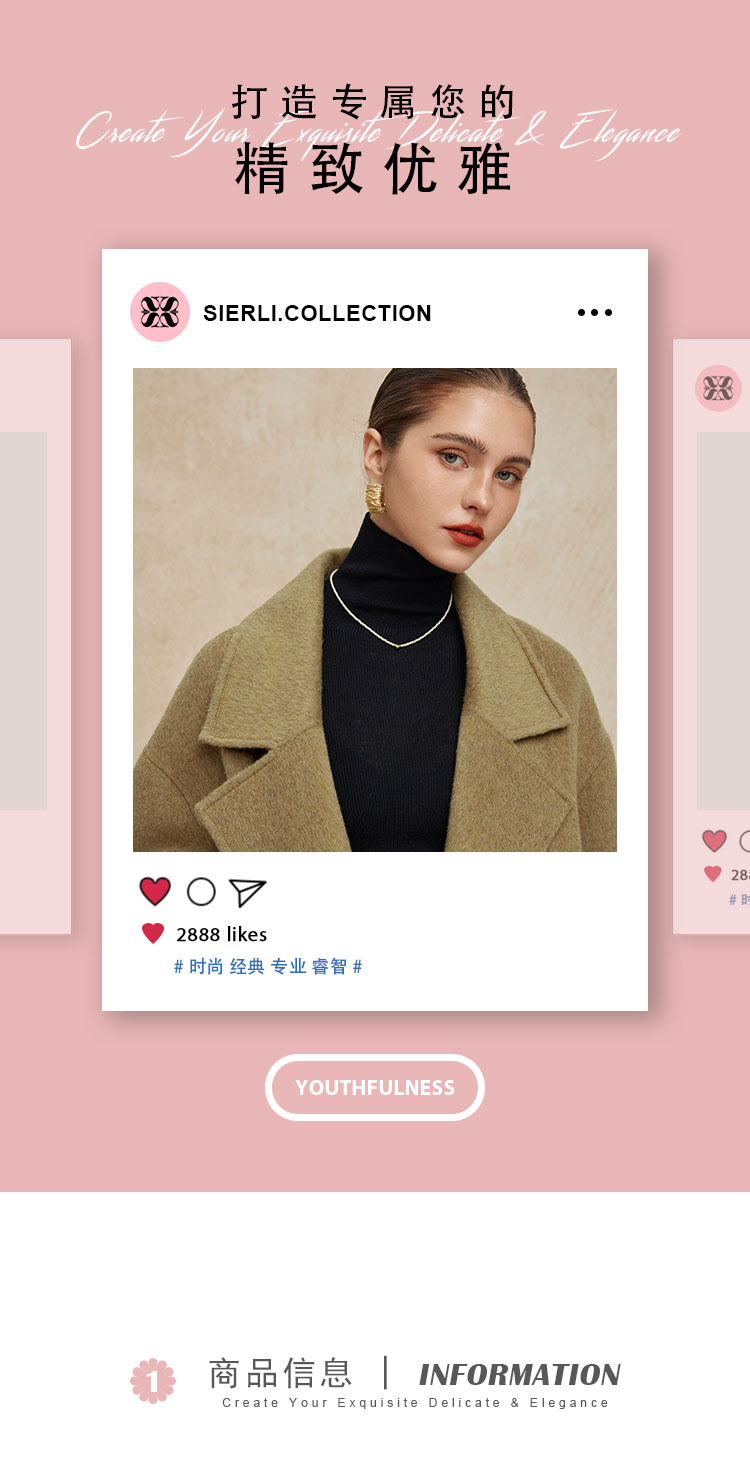The height and width of the screenshot is (1461, 750).
Task: Click the pink SIERLI profile avatar
Action: [x=160, y=312]
